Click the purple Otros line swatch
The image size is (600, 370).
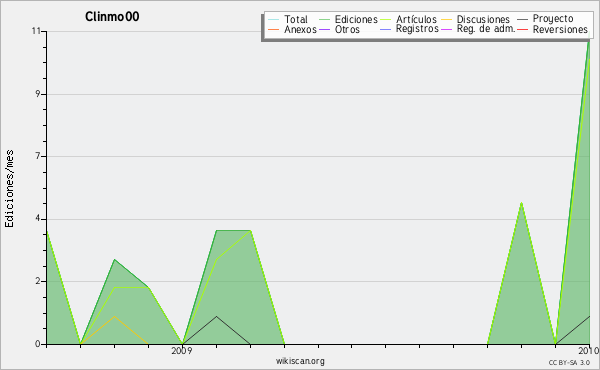coord(324,29)
